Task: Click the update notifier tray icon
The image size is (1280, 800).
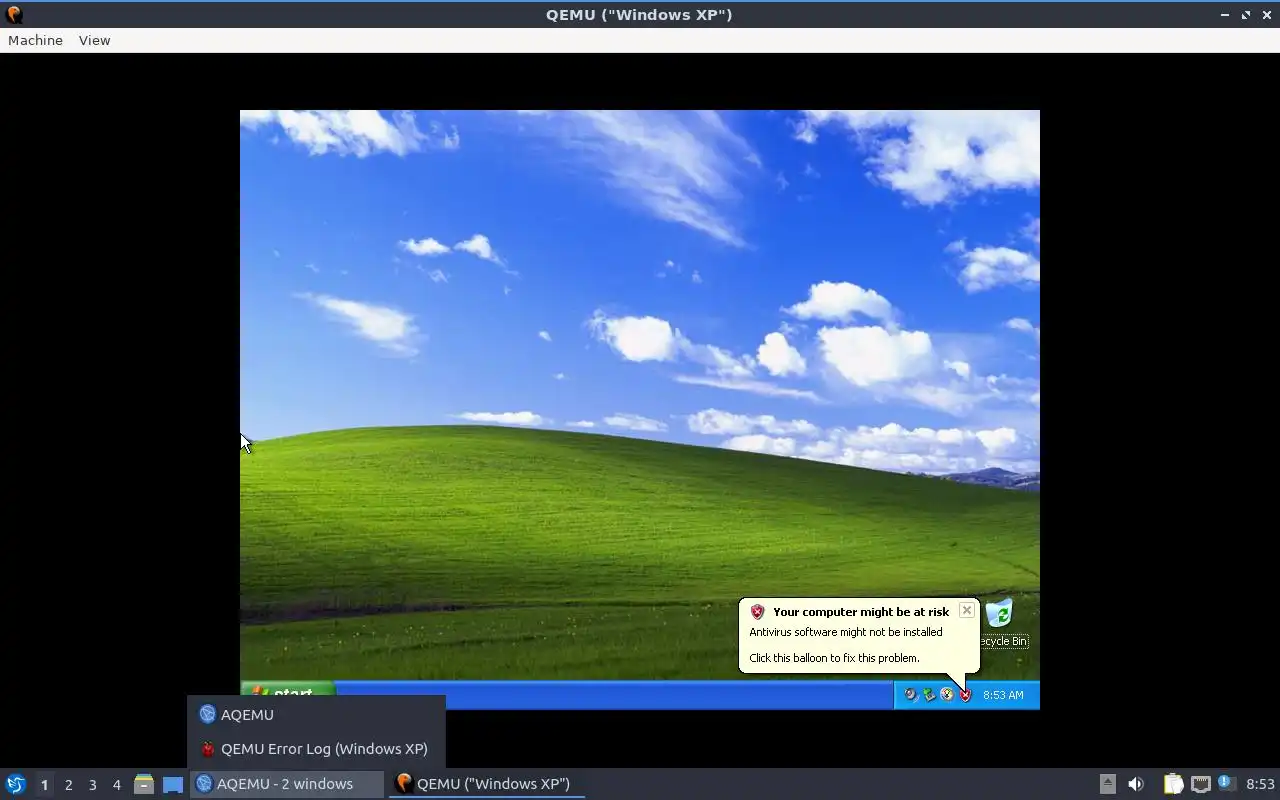Action: pos(1227,784)
